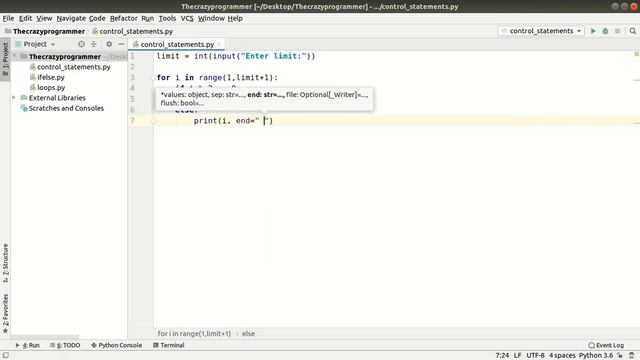Click the lock read-only icon in the status bar
Screen dimensions: 640x360
tap(620, 356)
